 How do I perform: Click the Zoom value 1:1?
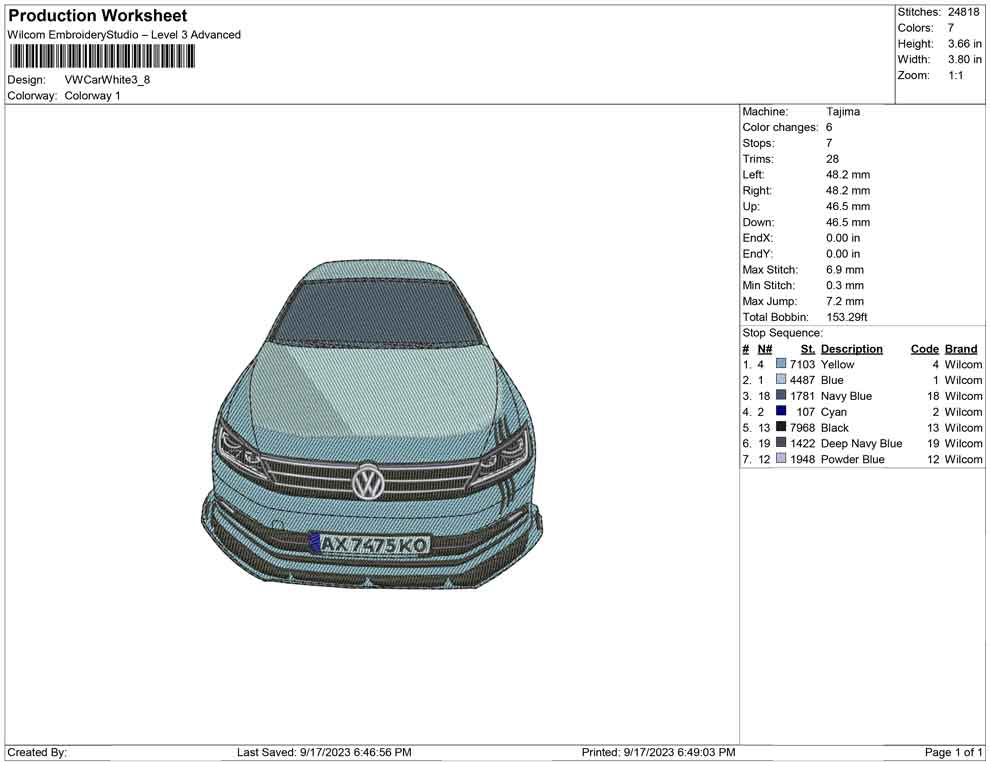(956, 75)
